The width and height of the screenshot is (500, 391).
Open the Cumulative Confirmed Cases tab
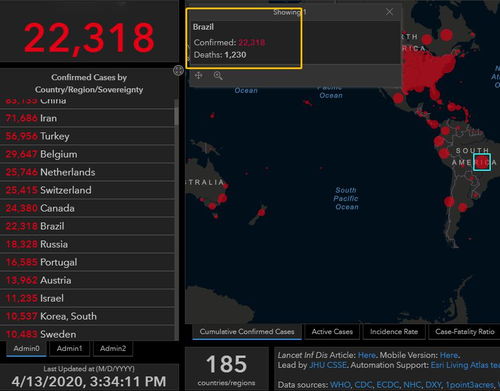pos(247,332)
